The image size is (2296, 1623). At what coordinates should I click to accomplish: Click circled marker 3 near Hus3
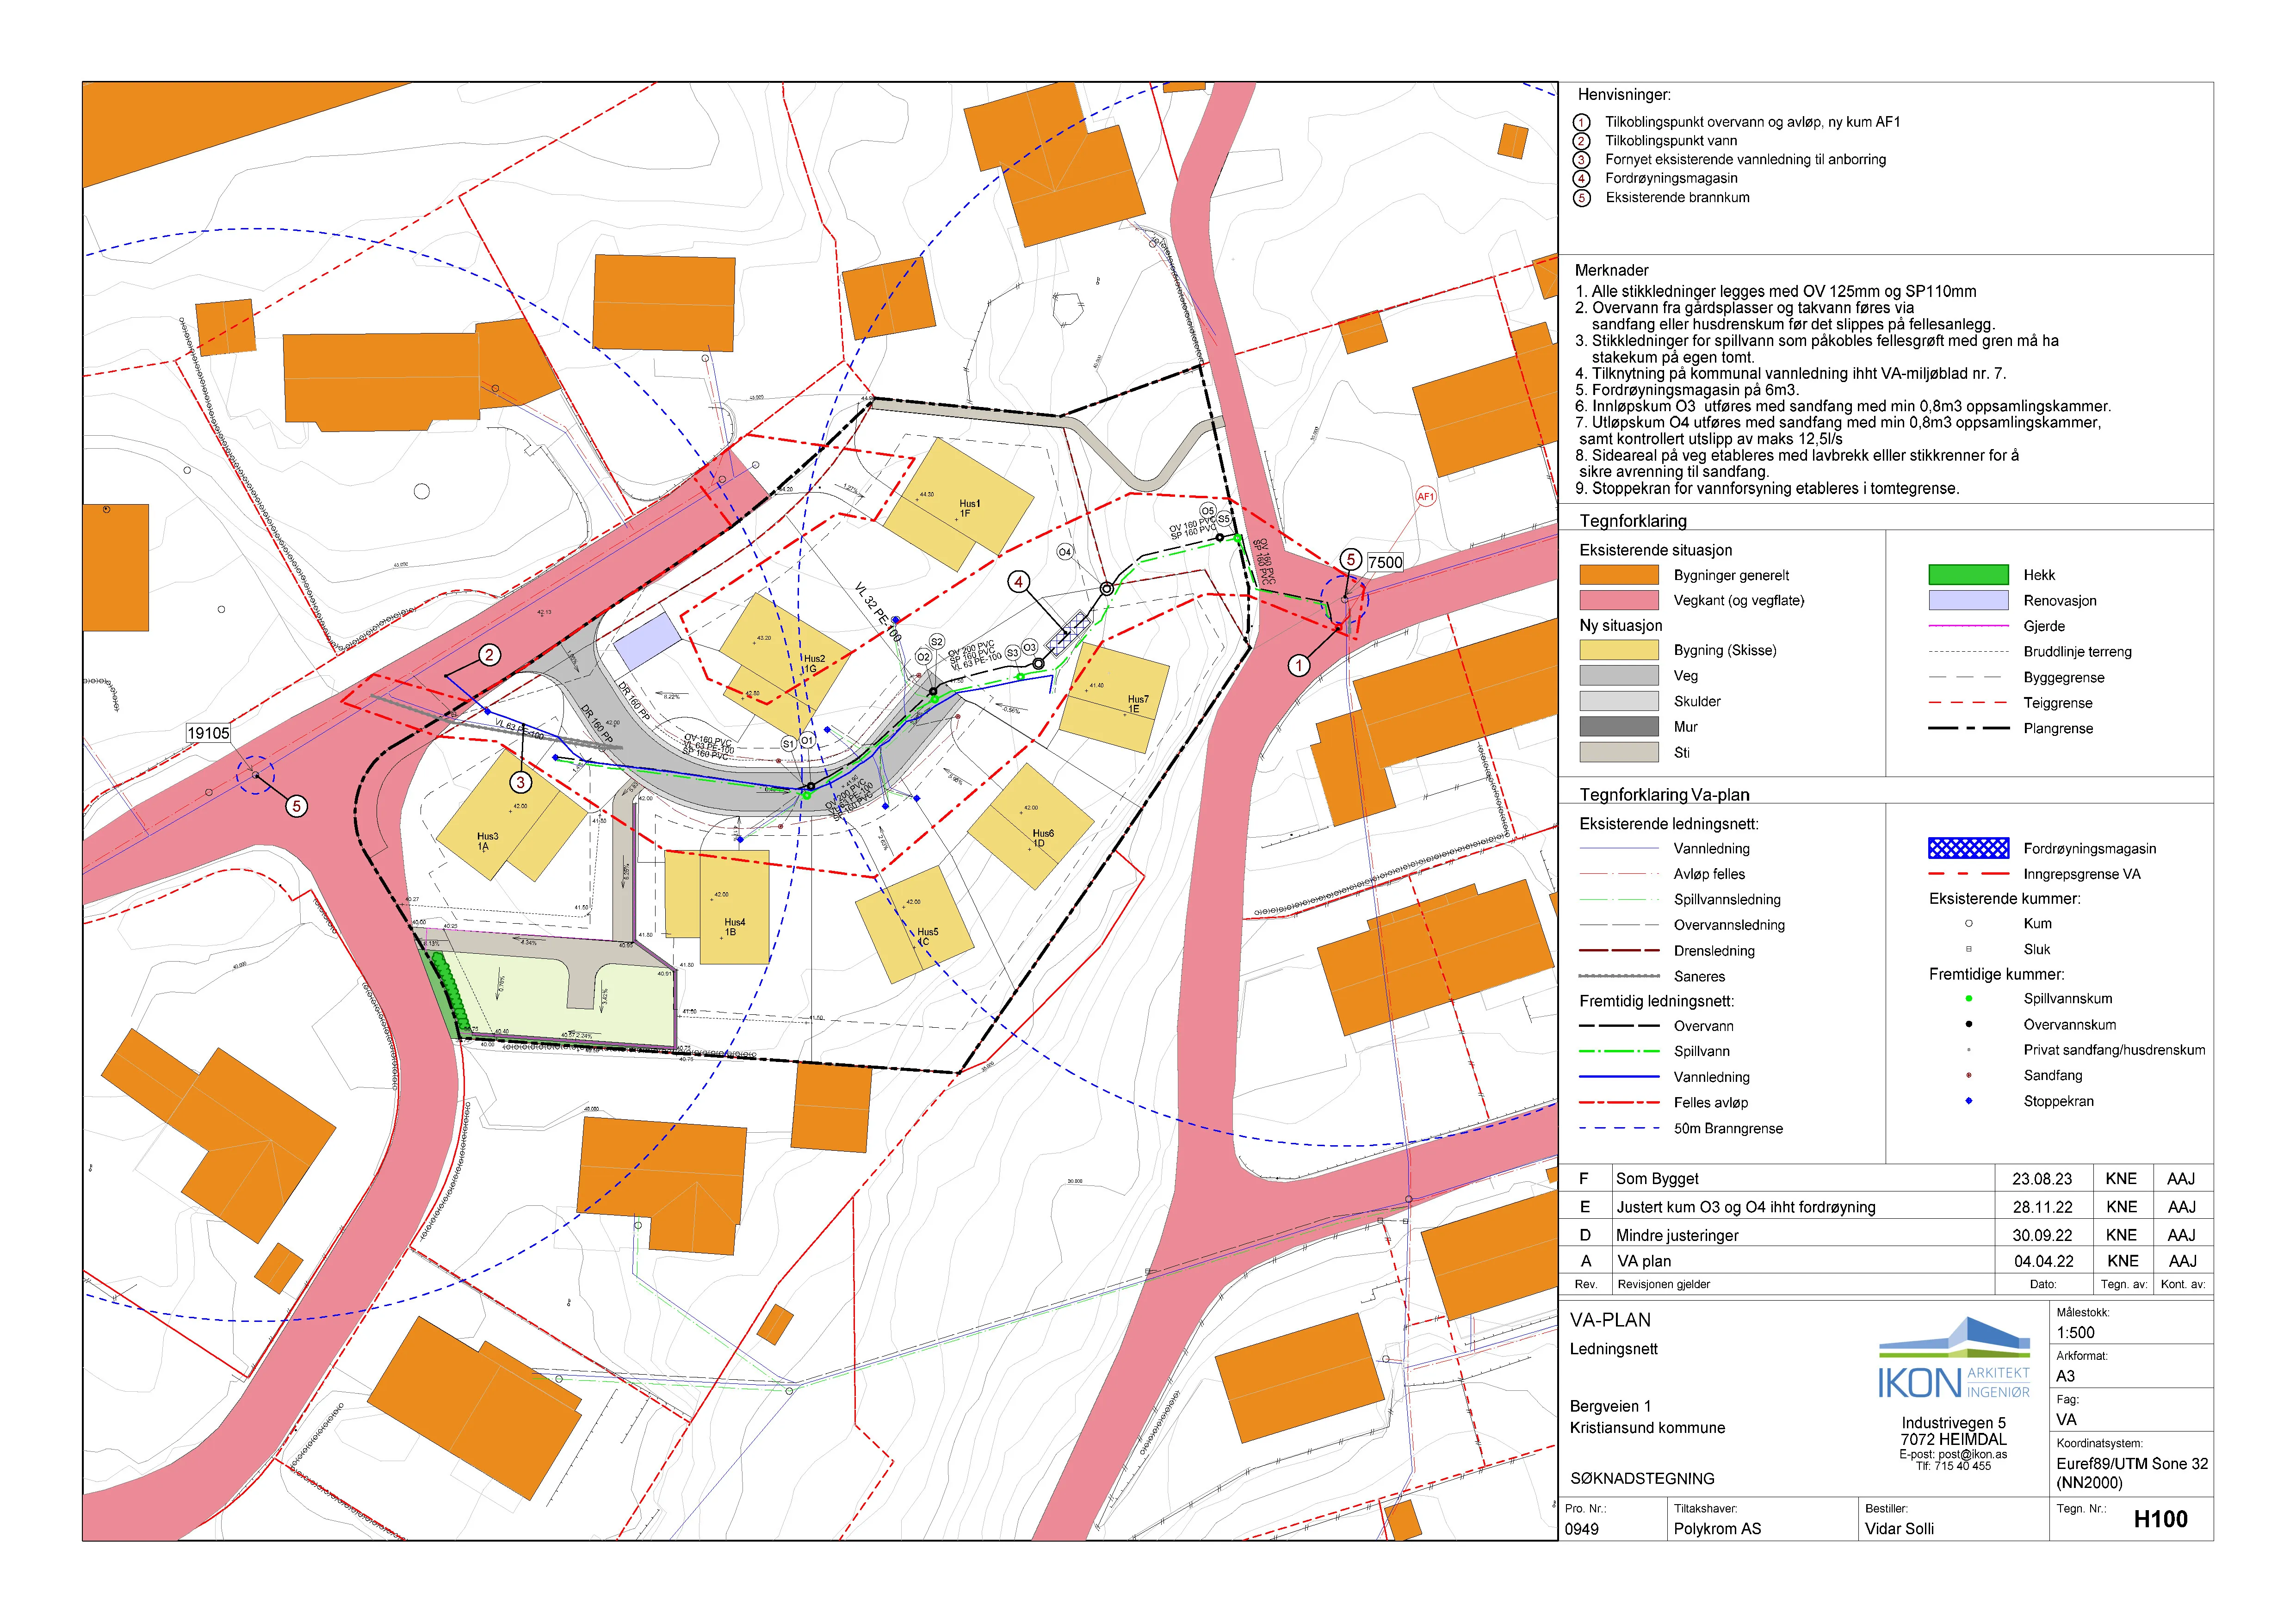521,782
